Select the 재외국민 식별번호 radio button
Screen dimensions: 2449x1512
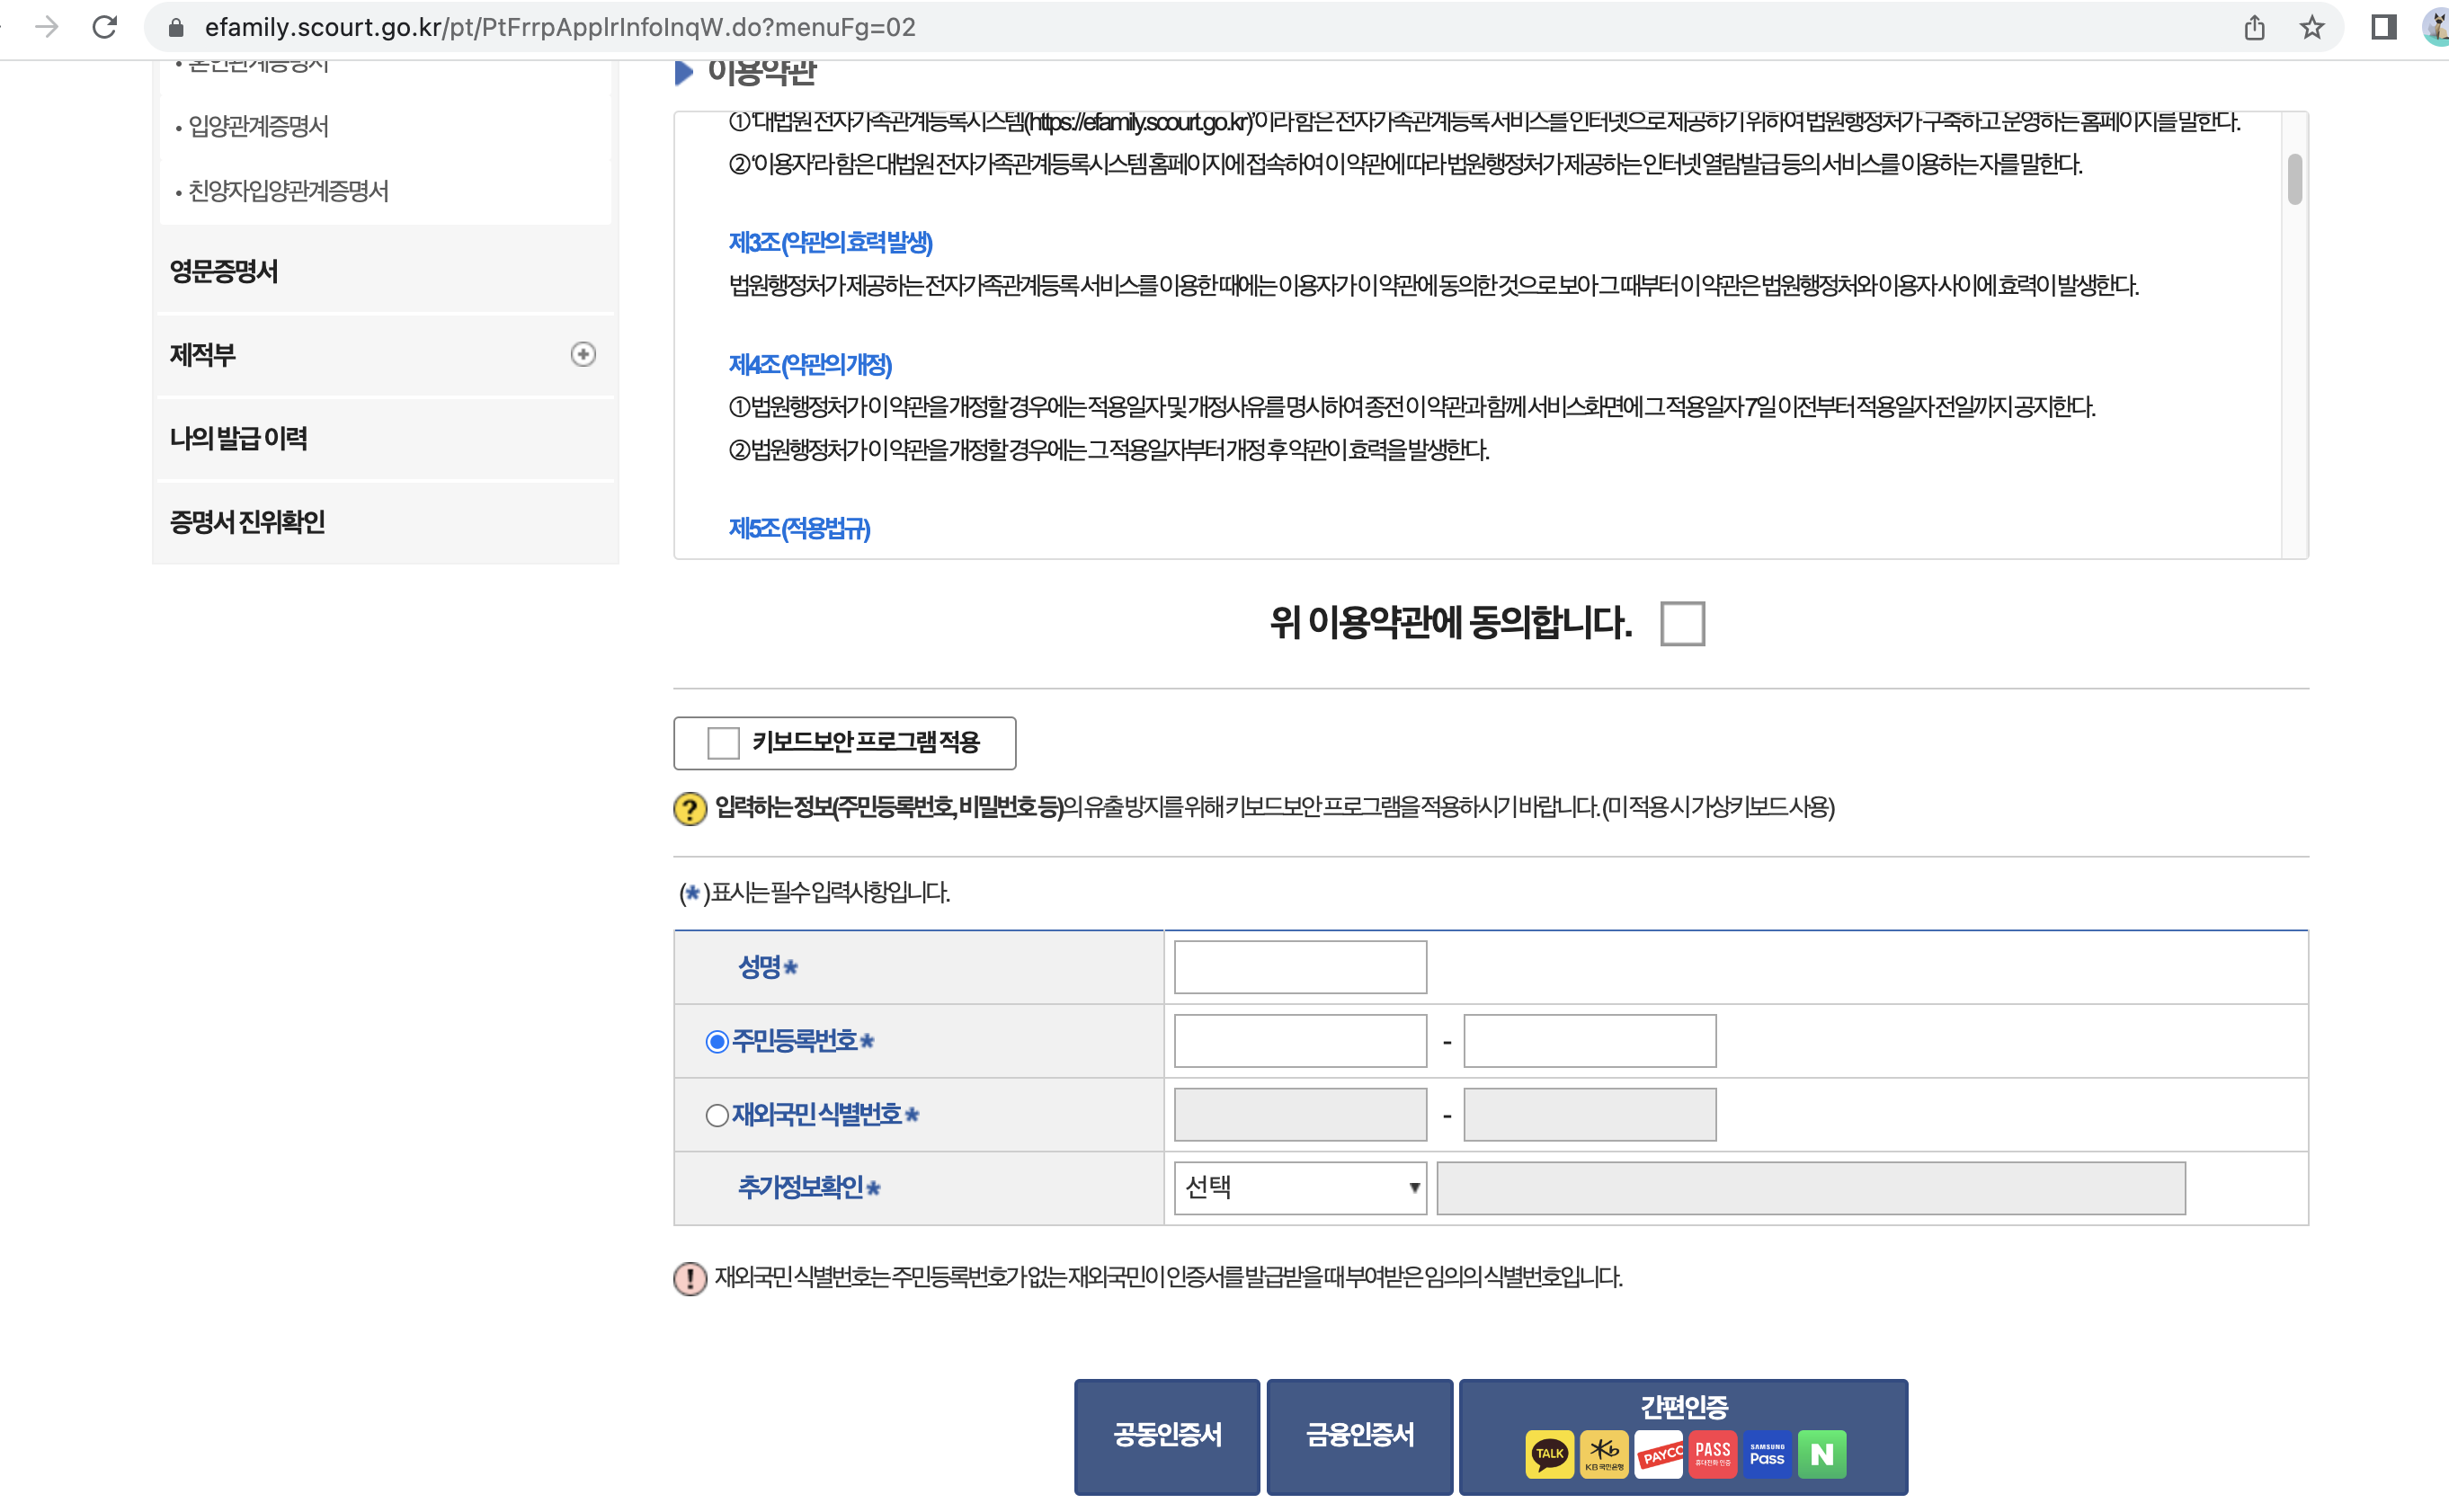tap(717, 1115)
